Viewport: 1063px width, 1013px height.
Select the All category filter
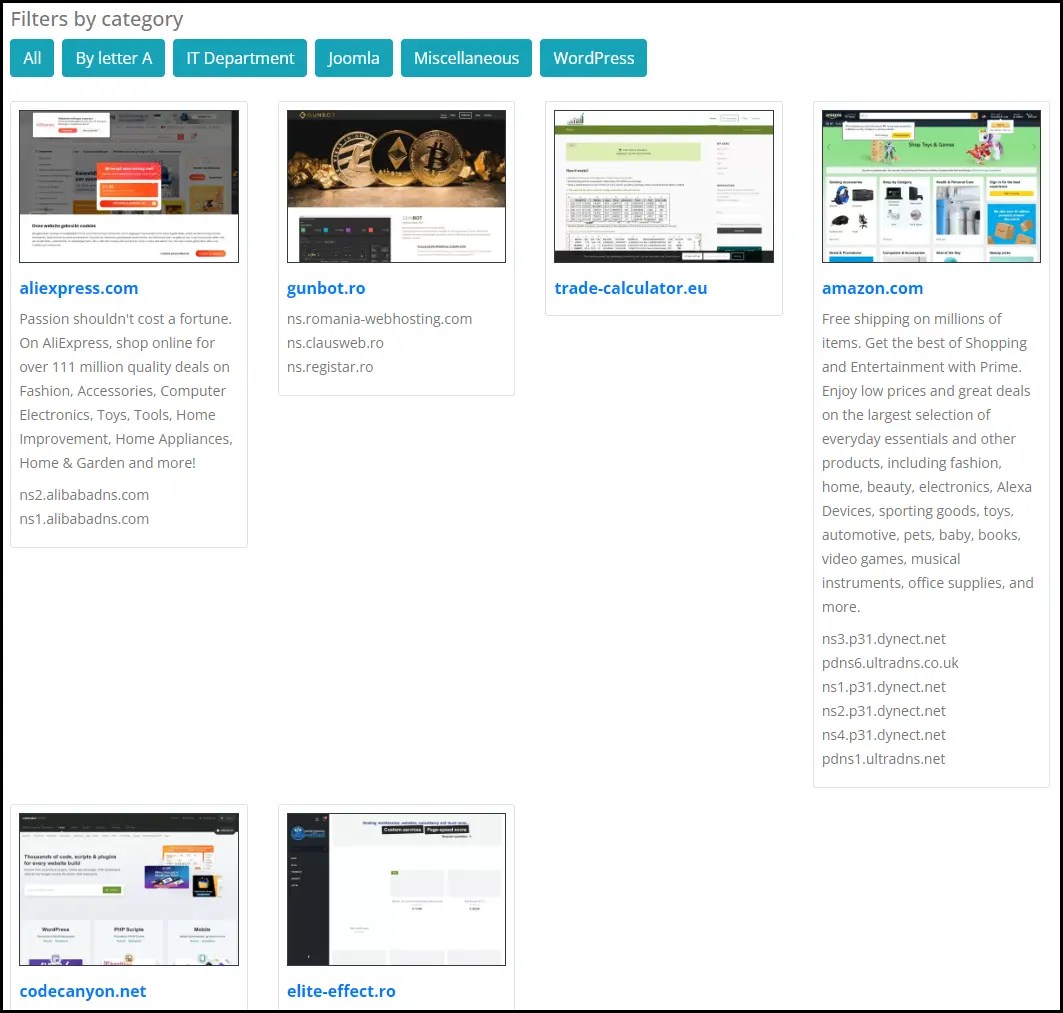pyautogui.click(x=32, y=58)
